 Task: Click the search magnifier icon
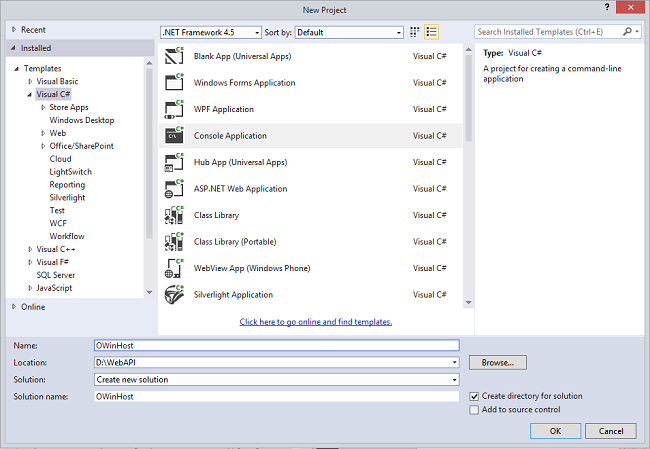(627, 32)
